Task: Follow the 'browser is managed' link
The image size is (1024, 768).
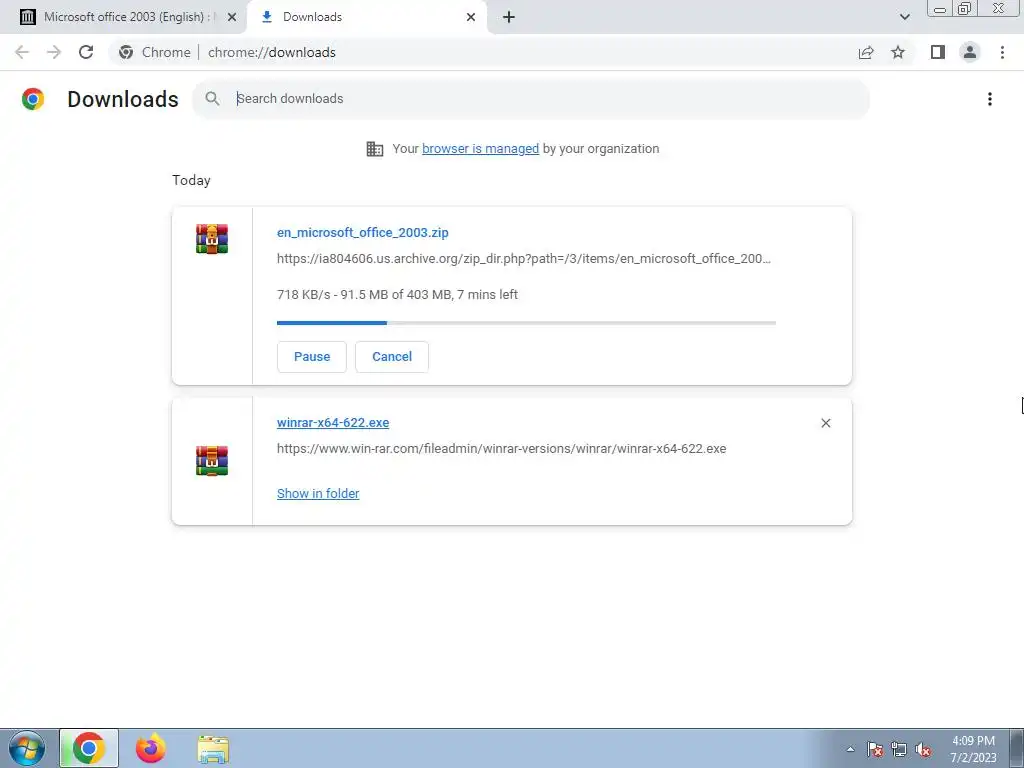Action: click(x=481, y=149)
